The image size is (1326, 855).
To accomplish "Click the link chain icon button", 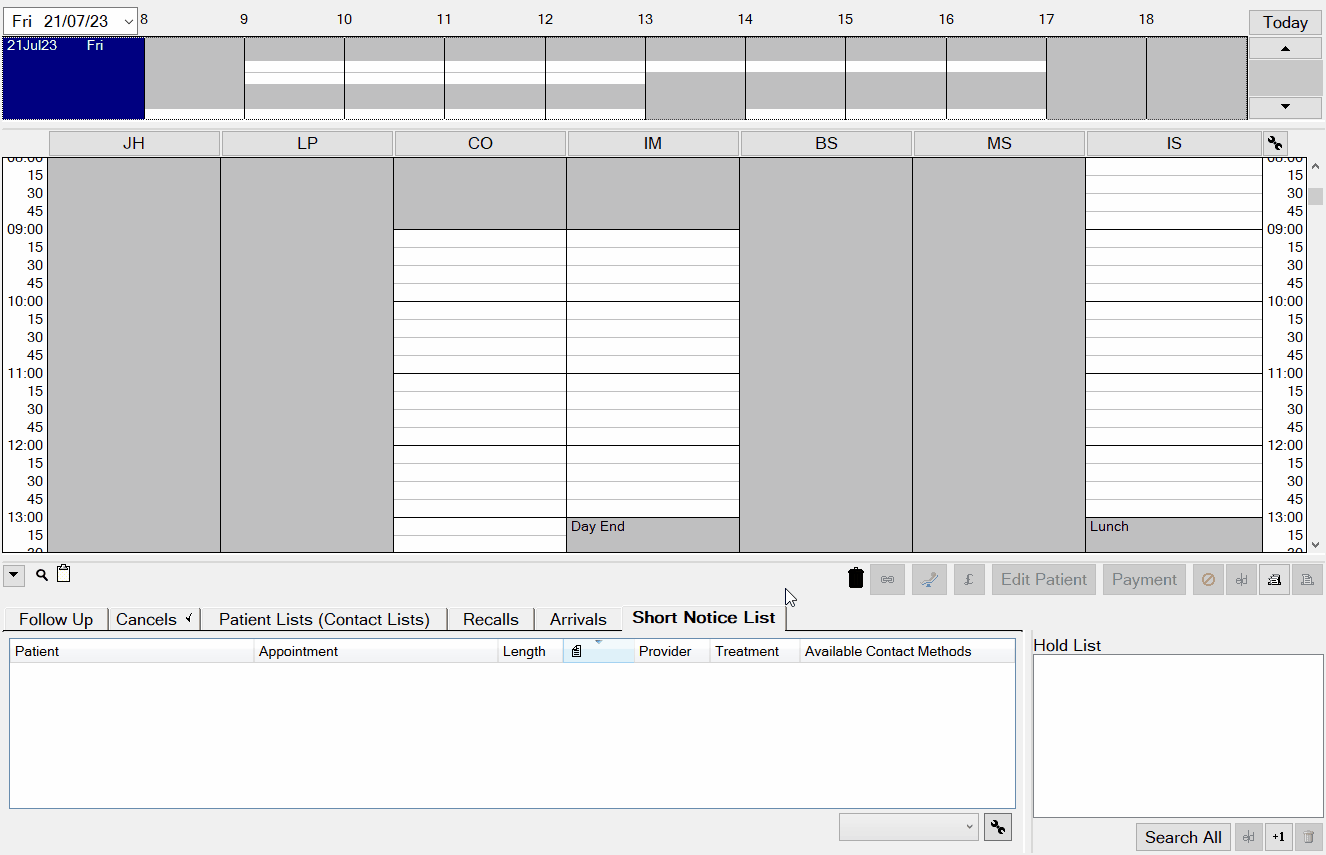I will (x=887, y=580).
